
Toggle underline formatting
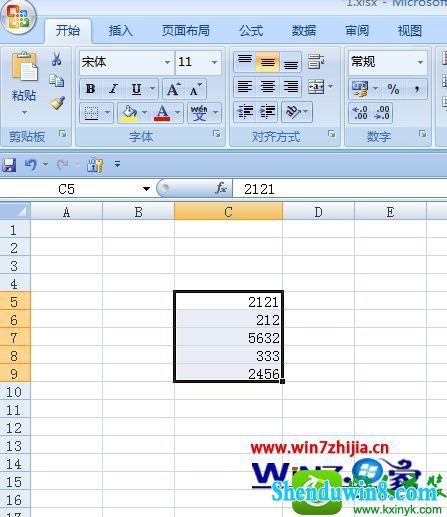(x=136, y=89)
